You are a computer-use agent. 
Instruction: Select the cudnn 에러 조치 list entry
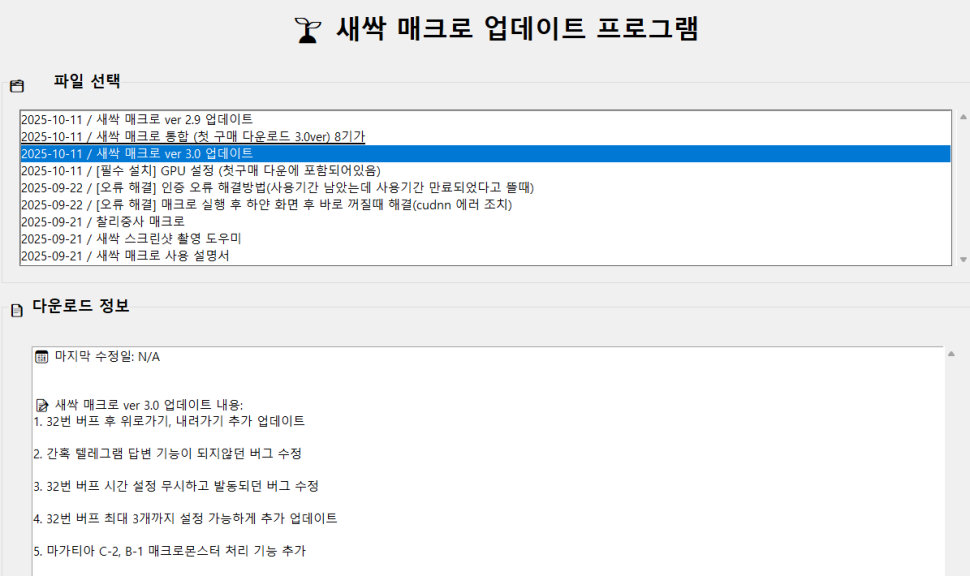(x=266, y=204)
